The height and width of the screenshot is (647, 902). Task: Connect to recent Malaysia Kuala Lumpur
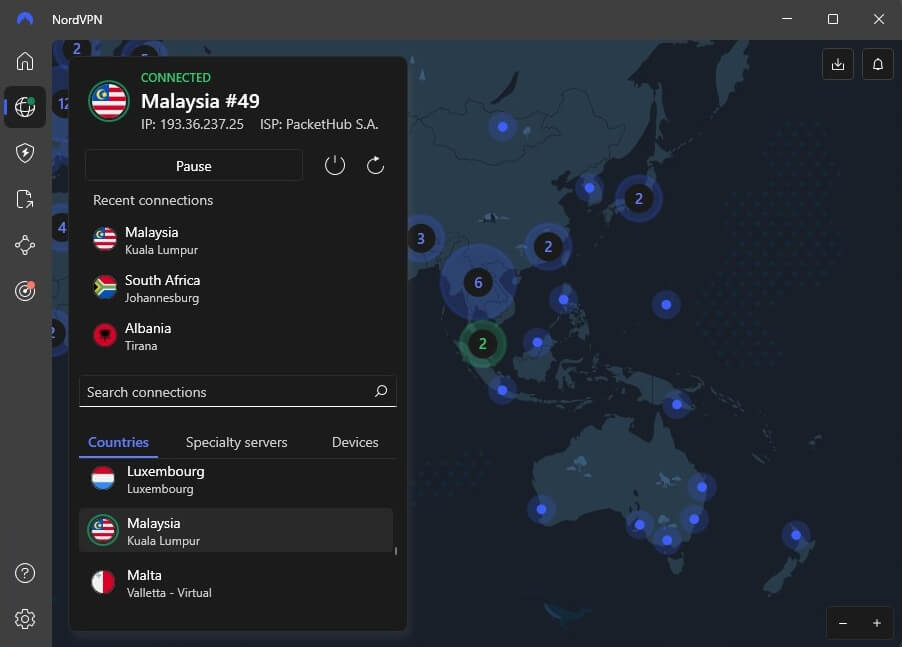click(x=238, y=240)
